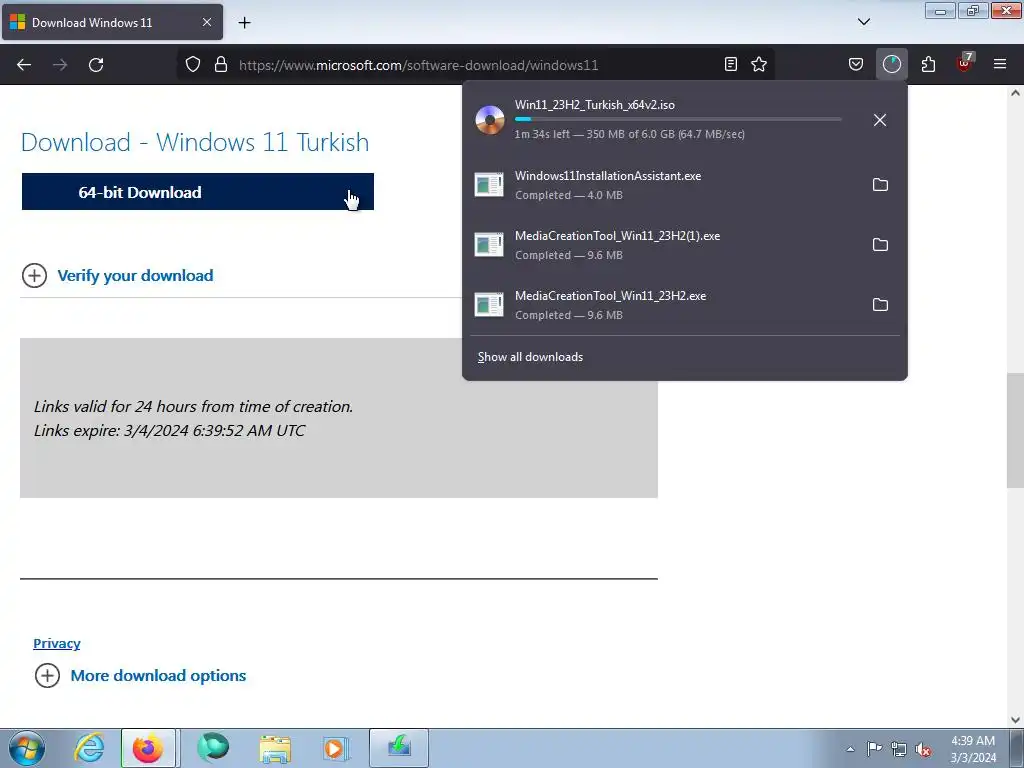Open the Firefox application menu
Viewport: 1024px width, 768px height.
click(1000, 64)
